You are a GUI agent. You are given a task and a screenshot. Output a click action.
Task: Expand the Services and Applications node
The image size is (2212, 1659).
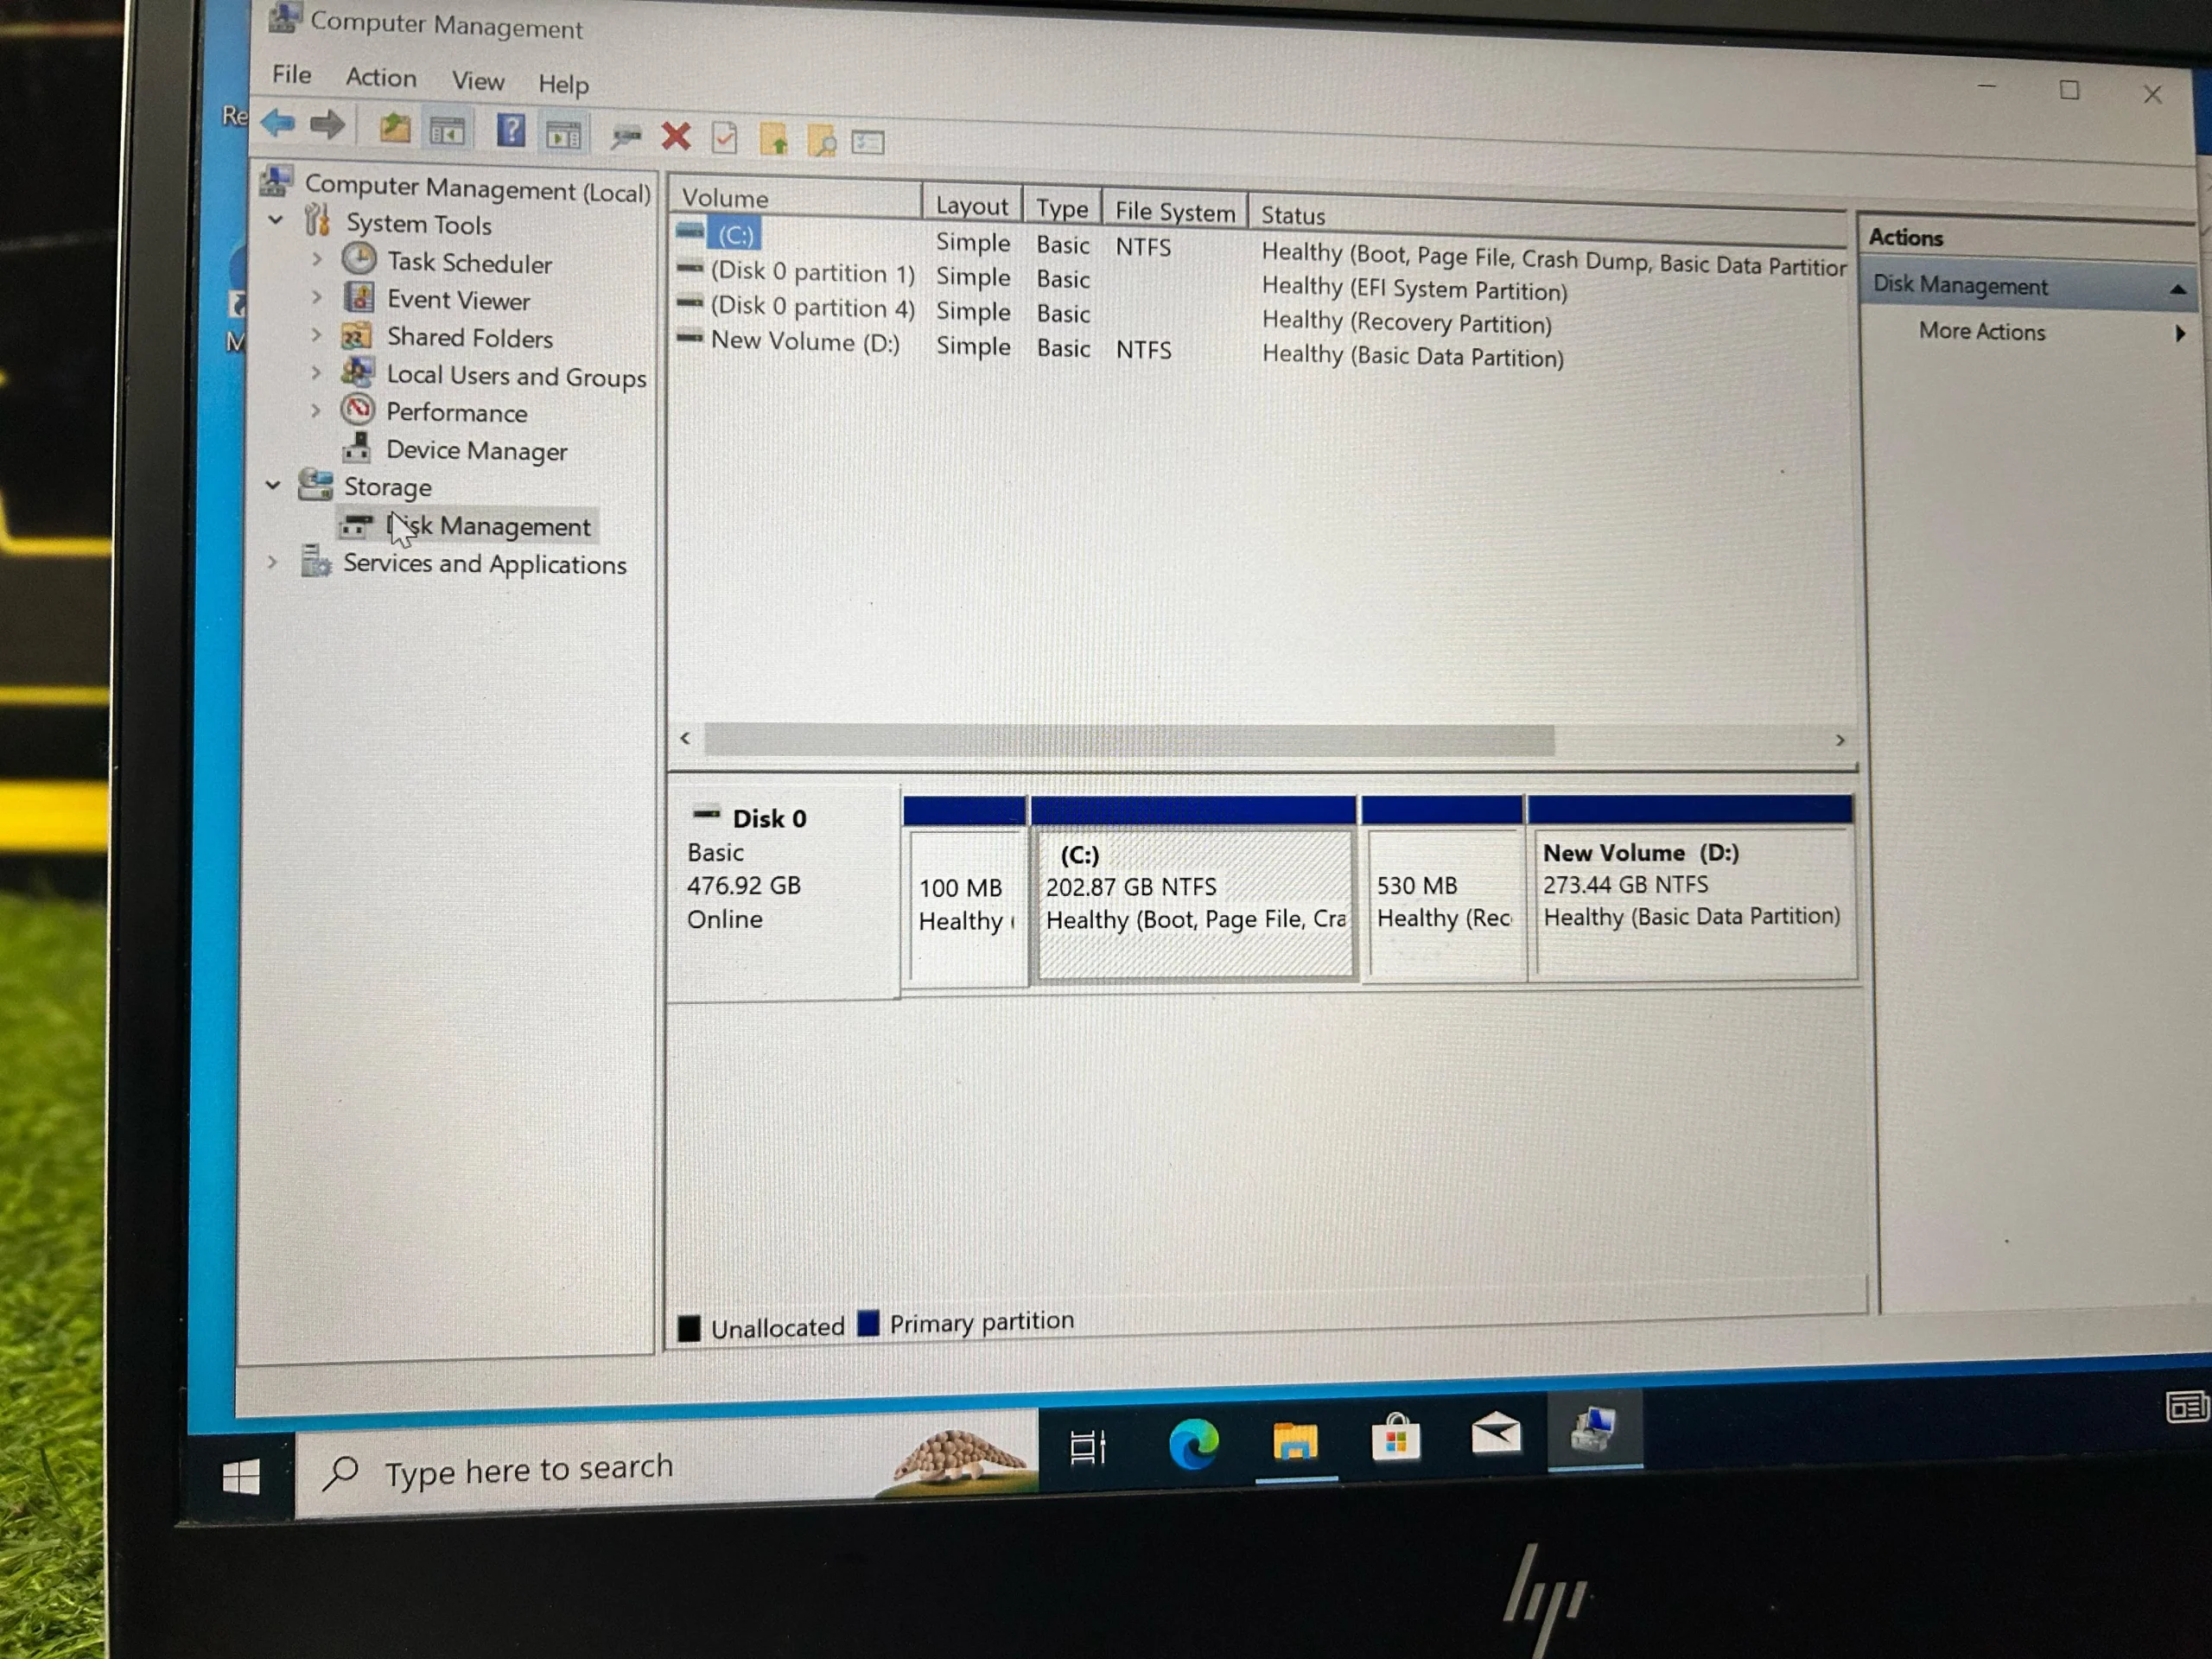[272, 563]
